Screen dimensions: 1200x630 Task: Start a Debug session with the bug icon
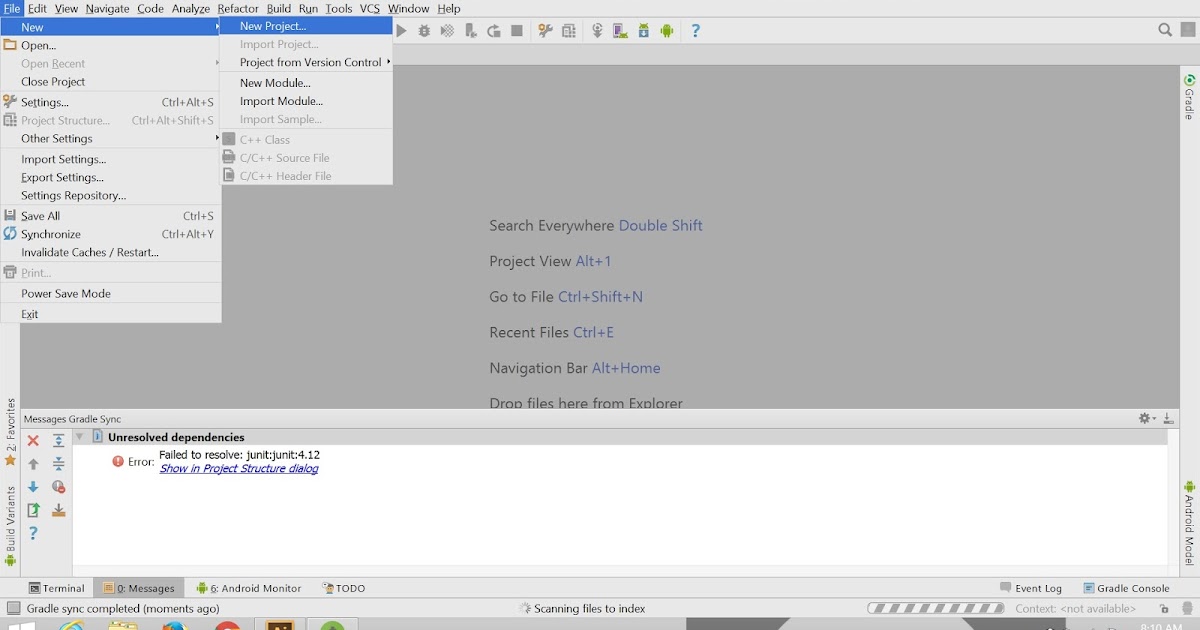[x=425, y=31]
